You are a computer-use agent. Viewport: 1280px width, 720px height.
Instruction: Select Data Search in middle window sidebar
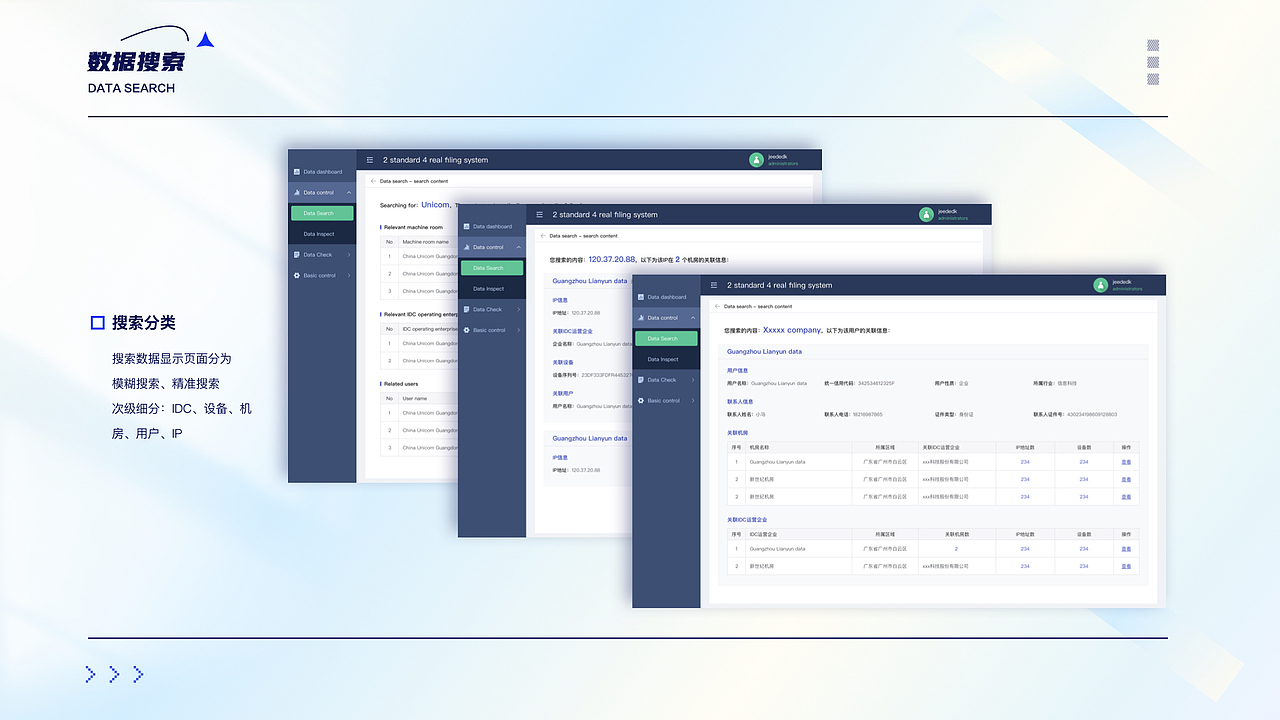[492, 268]
